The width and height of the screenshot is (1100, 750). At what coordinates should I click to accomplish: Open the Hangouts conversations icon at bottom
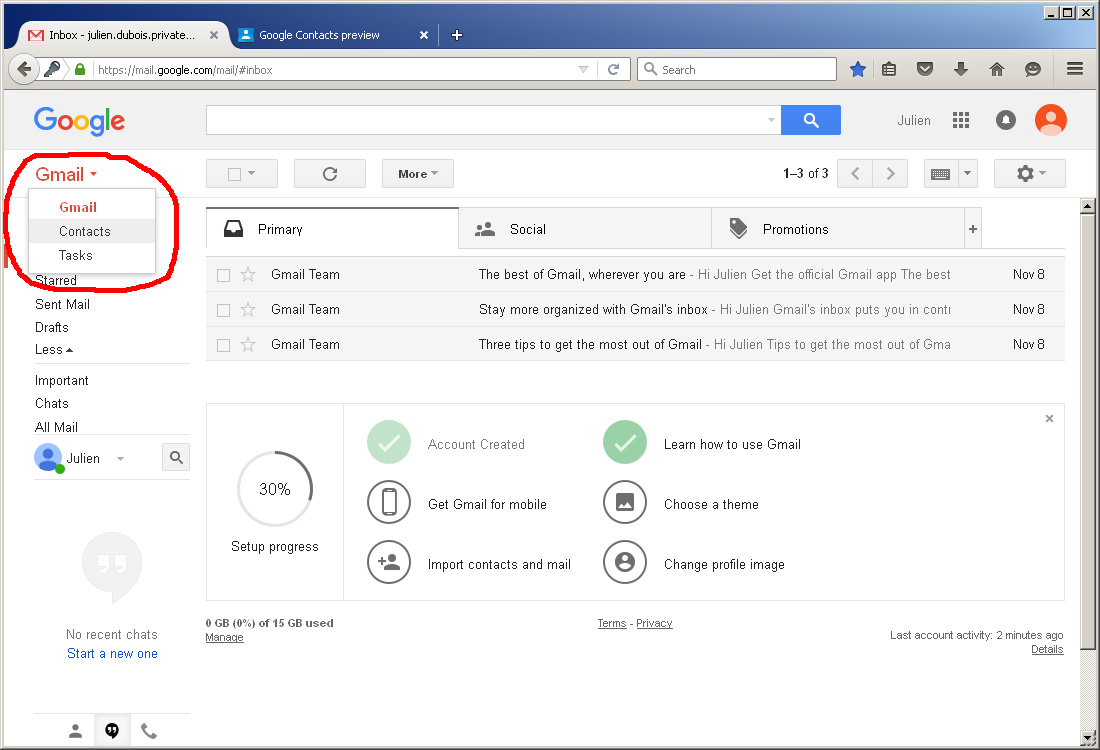(112, 731)
